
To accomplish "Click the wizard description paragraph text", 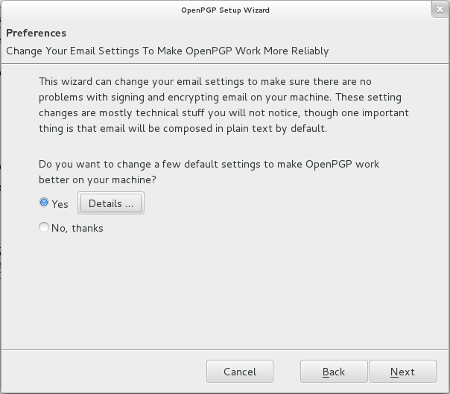I will [223, 105].
